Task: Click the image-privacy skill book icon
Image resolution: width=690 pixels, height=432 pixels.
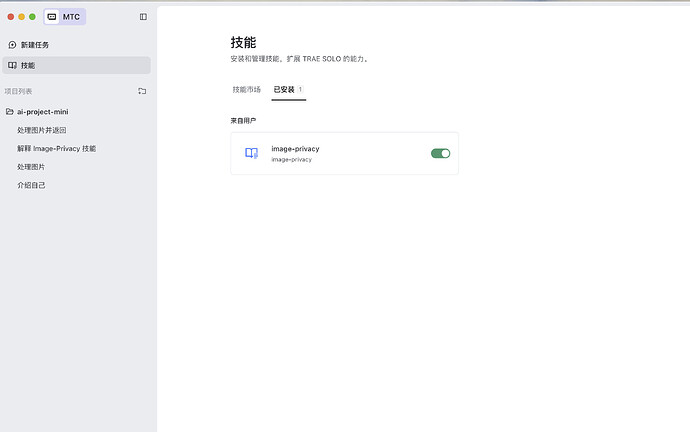Action: click(x=251, y=153)
